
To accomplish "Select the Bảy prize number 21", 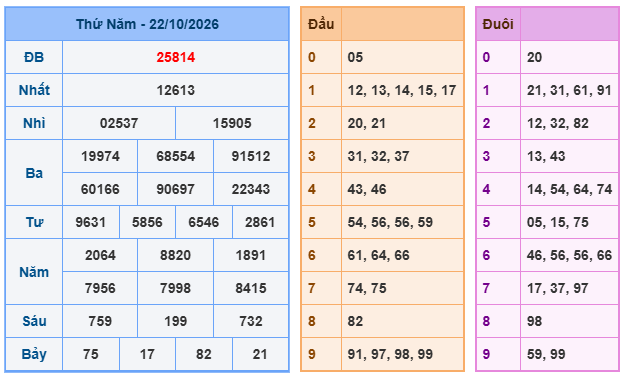I will pos(260,354).
